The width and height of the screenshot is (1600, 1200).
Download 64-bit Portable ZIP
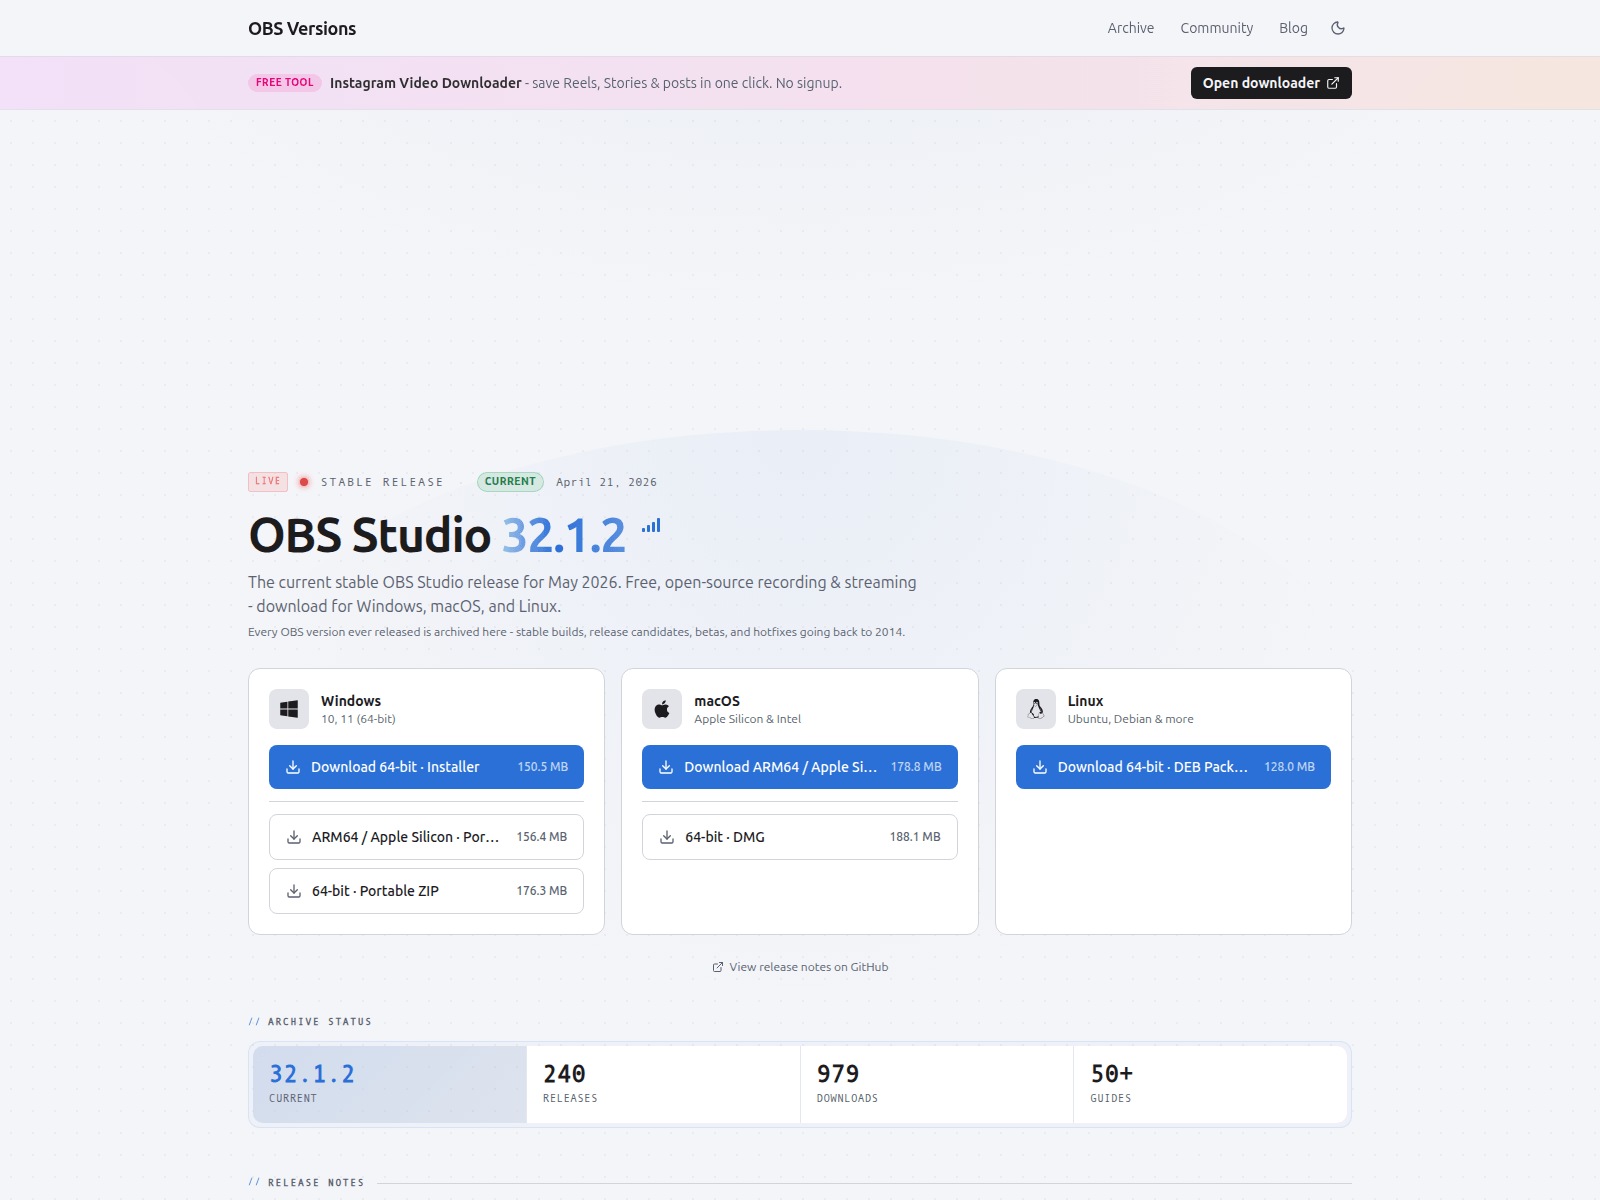(426, 891)
